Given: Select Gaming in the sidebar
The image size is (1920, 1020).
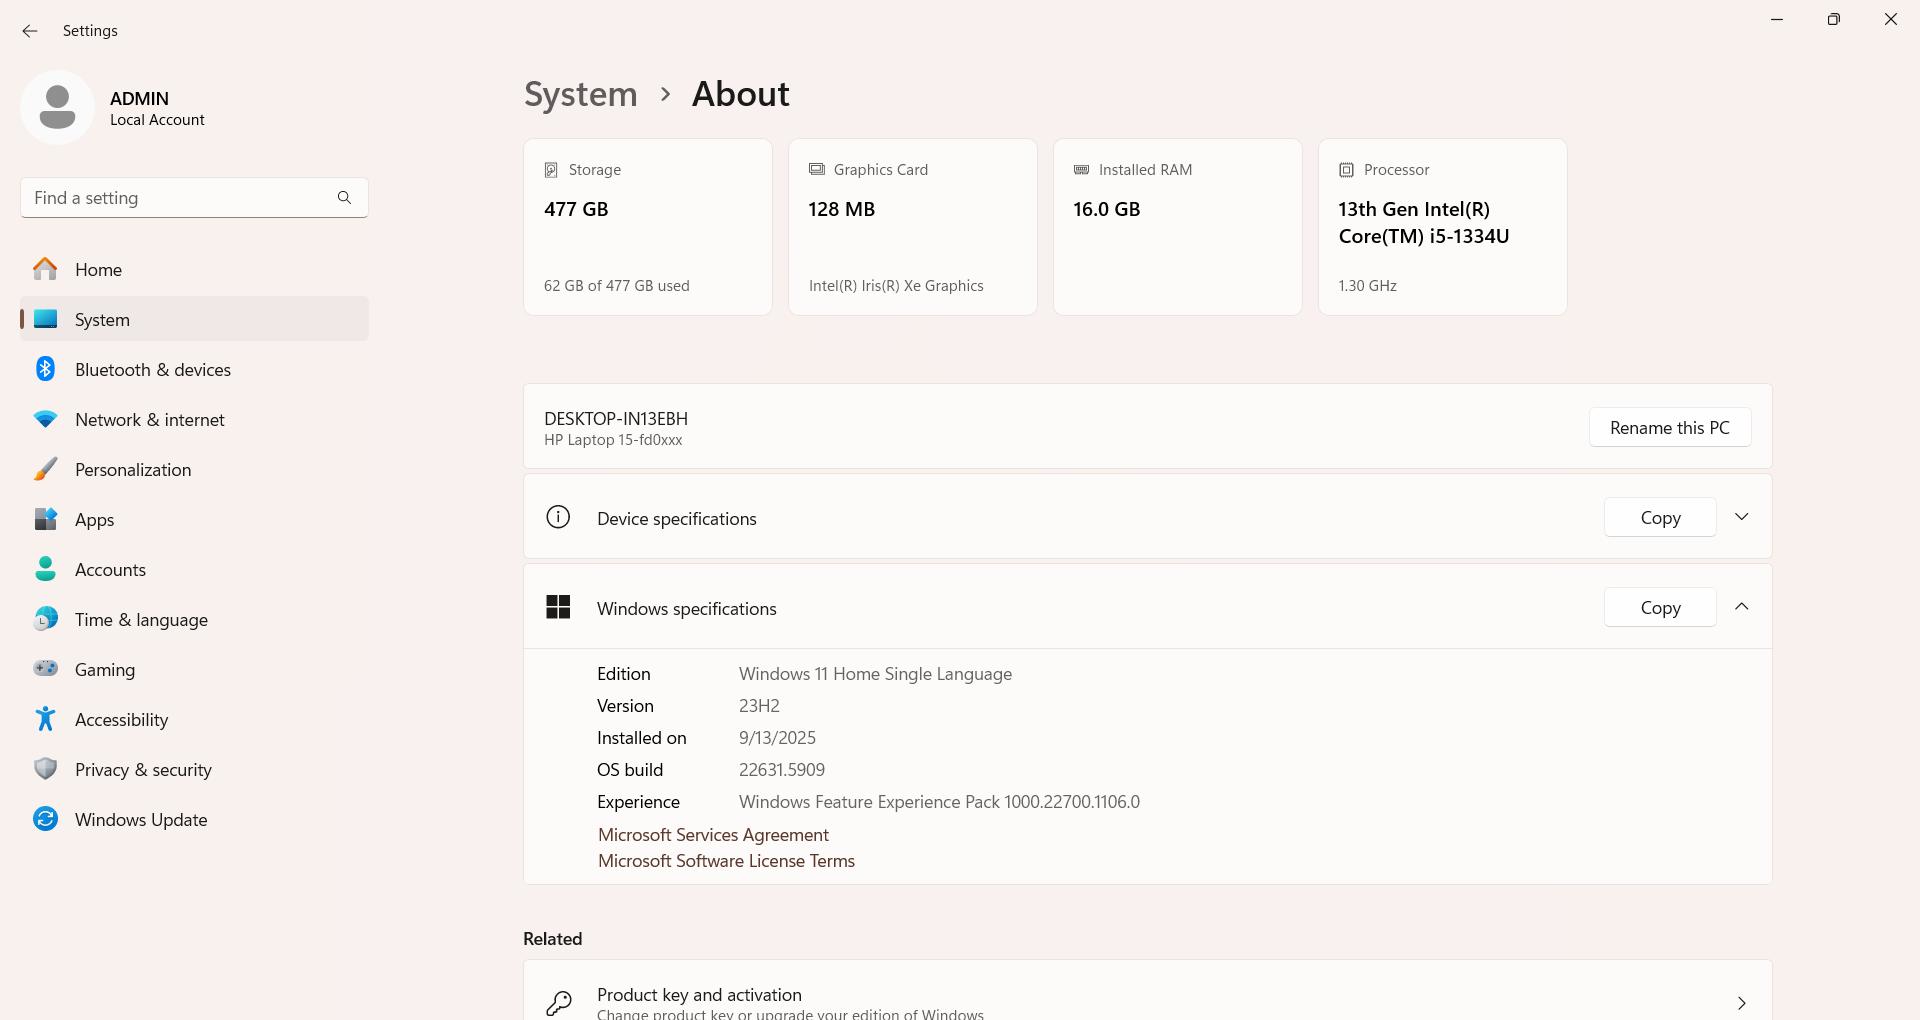Looking at the screenshot, I should [x=104, y=670].
